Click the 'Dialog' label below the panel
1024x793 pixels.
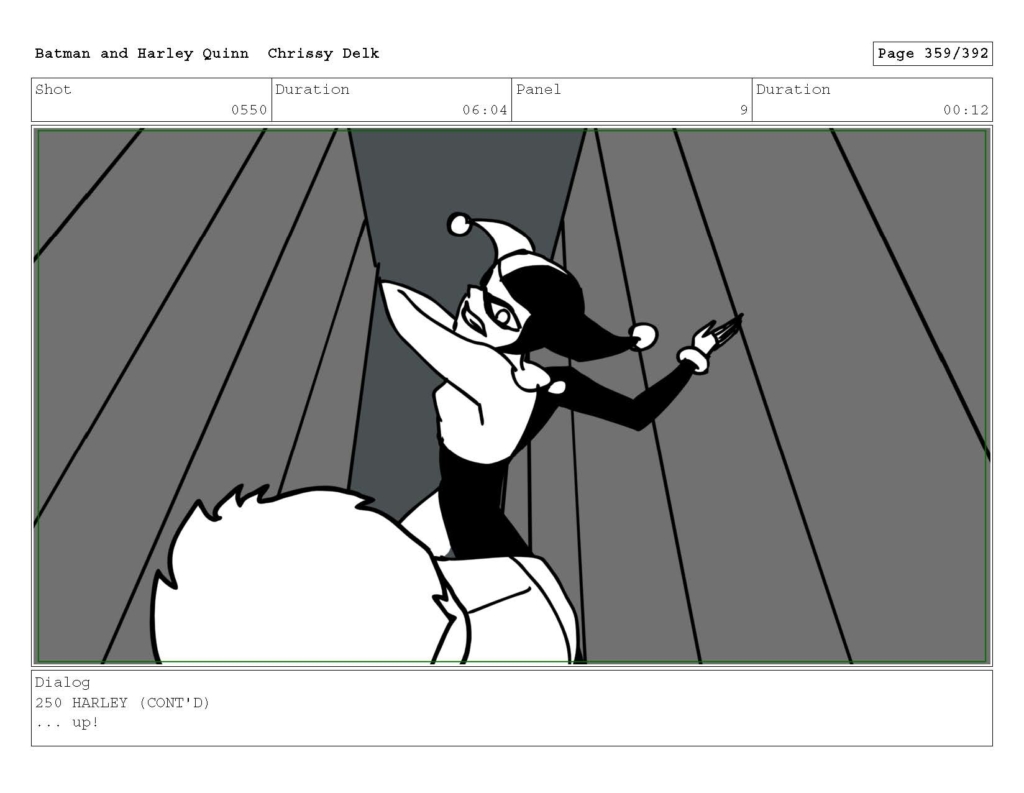tap(62, 683)
